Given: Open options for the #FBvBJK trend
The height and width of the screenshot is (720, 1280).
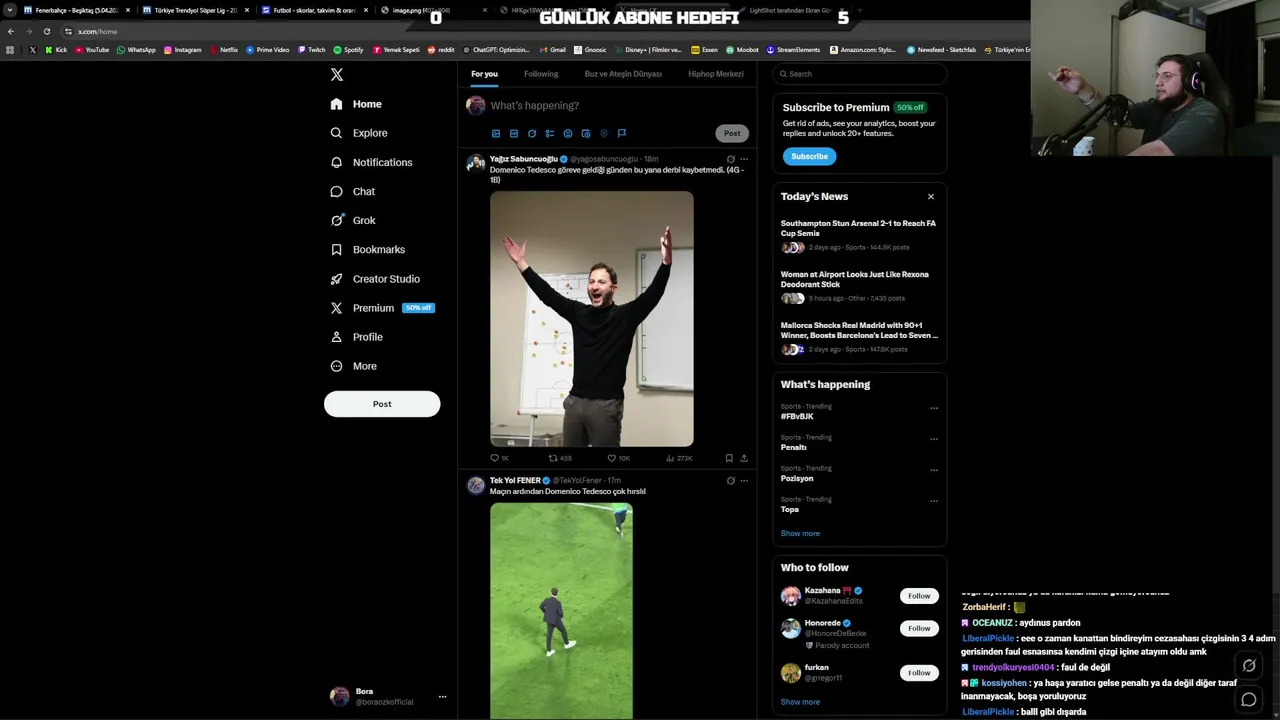Looking at the screenshot, I should pos(934,408).
